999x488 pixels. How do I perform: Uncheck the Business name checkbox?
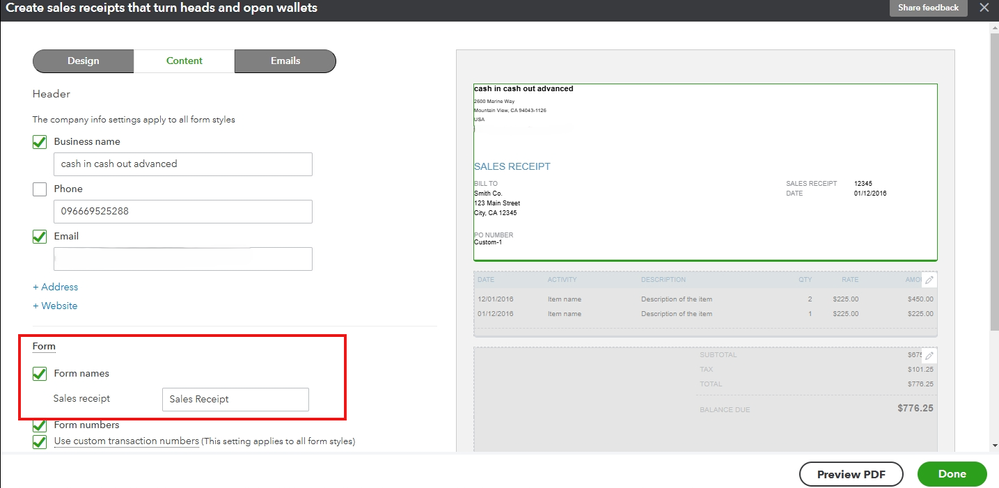pyautogui.click(x=40, y=142)
